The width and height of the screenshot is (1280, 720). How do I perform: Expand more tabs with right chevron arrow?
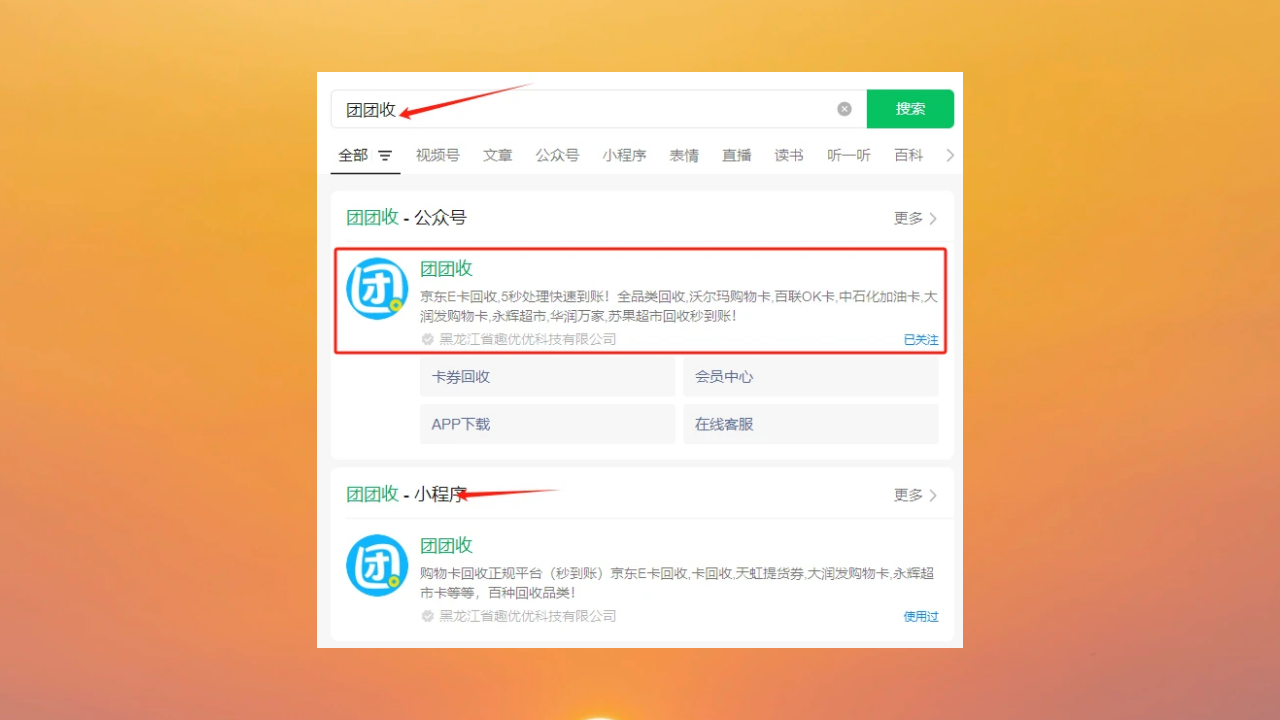(950, 155)
